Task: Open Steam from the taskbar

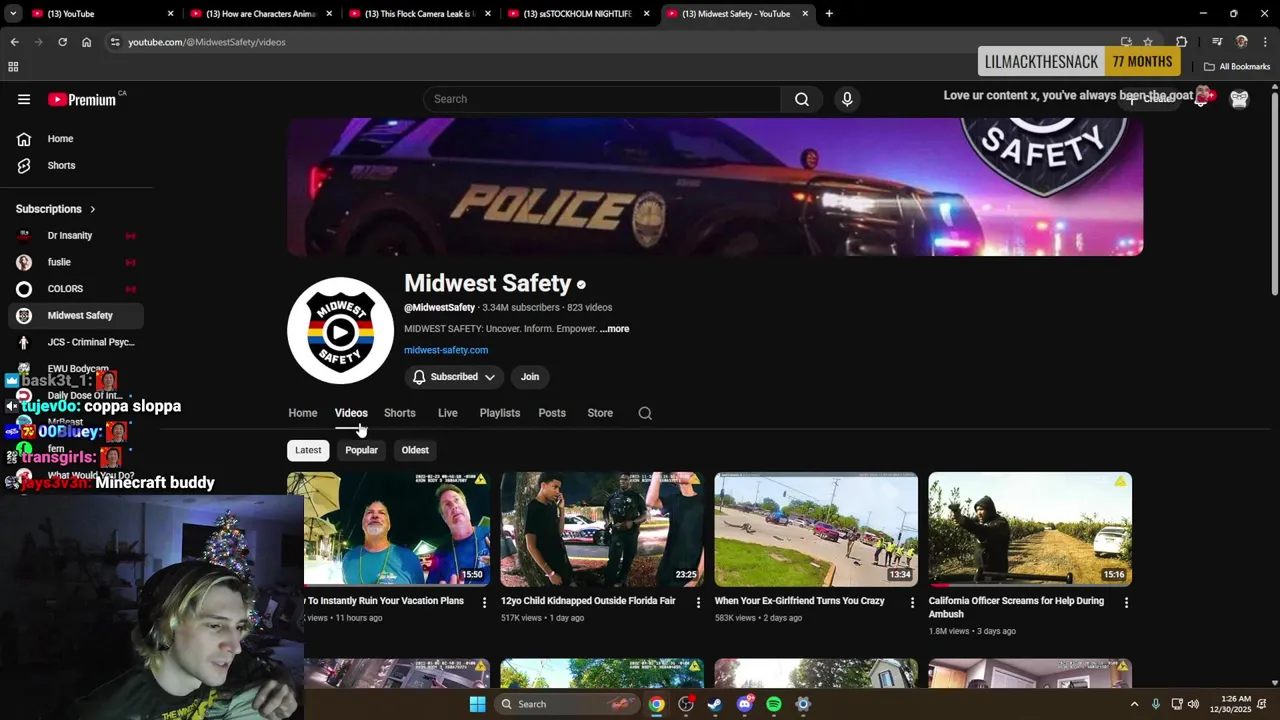Action: [x=715, y=704]
